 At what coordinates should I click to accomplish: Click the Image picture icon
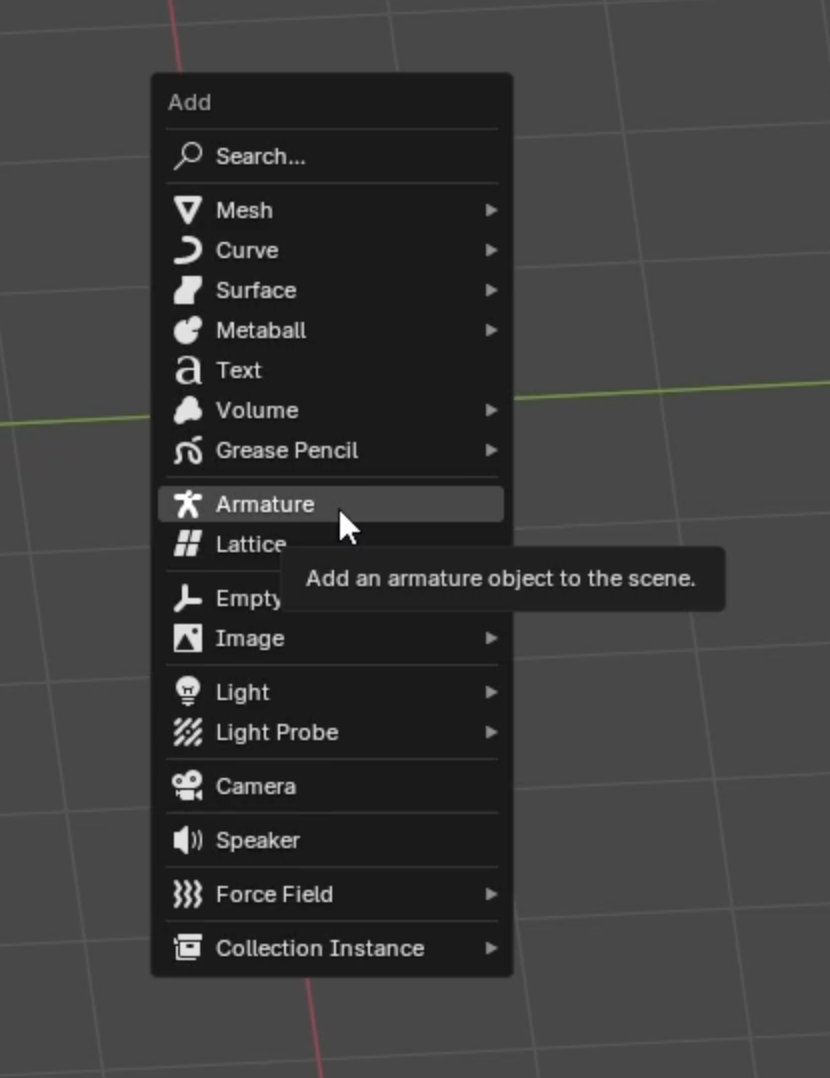[x=188, y=638]
